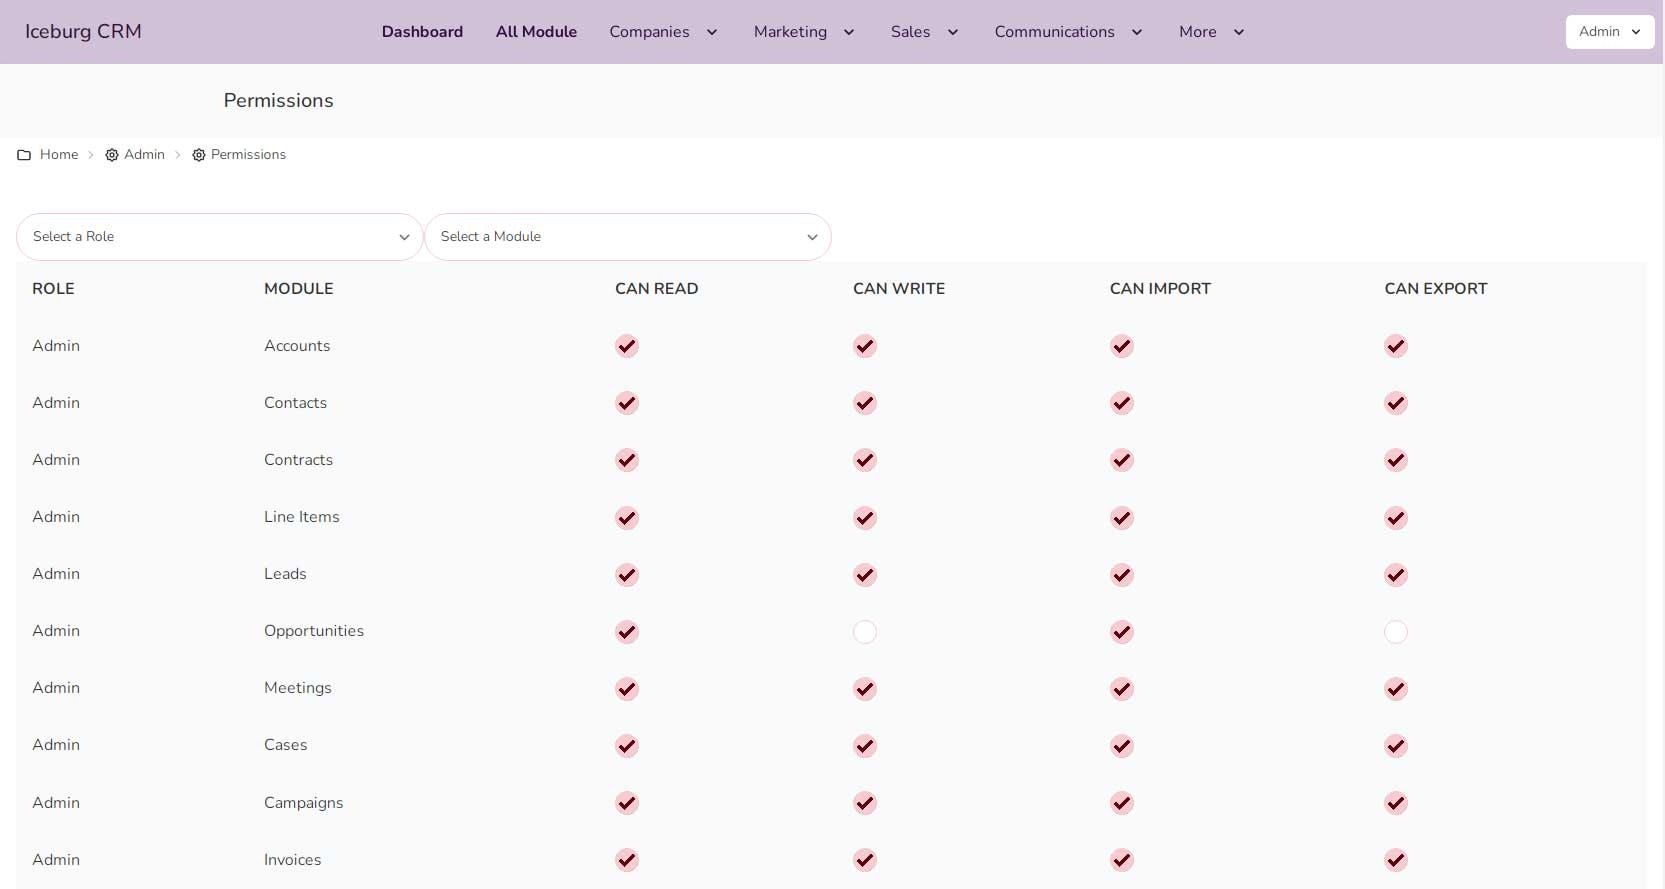
Task: Enable Can Write for Opportunities
Action: [x=865, y=632]
